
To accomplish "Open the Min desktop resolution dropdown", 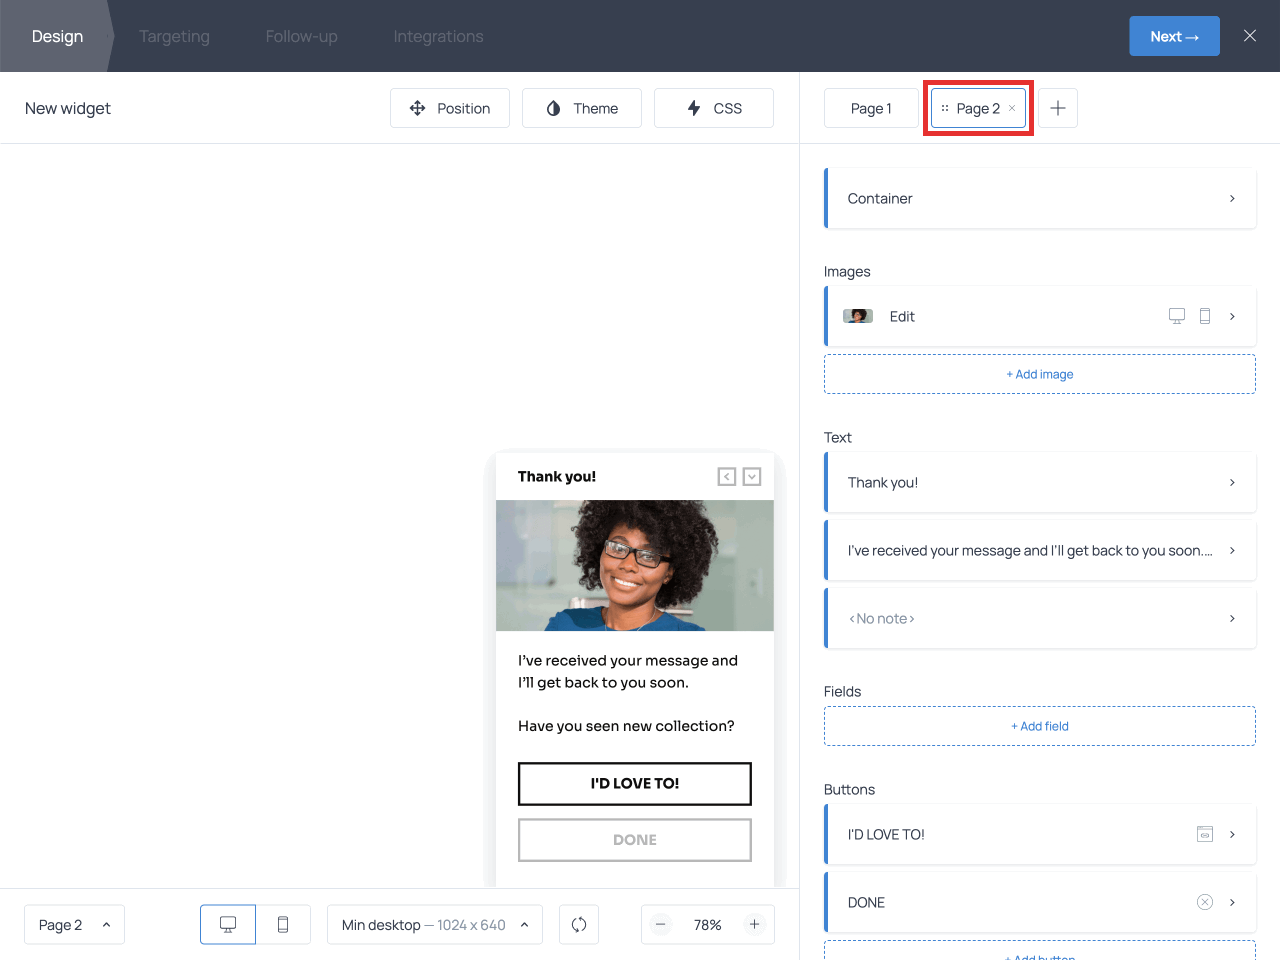I will coord(434,924).
